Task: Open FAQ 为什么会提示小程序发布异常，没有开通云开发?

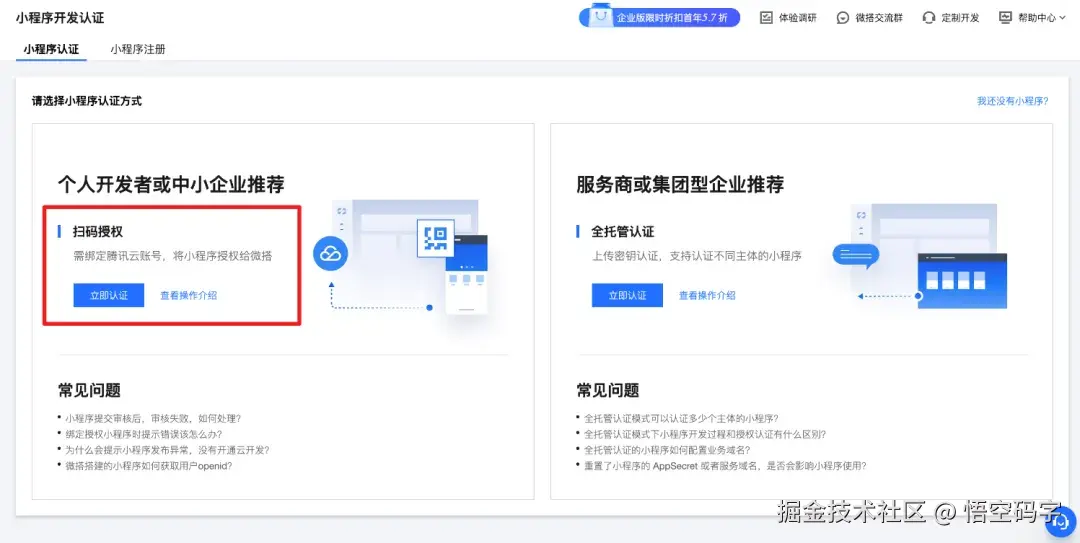Action: [167, 449]
